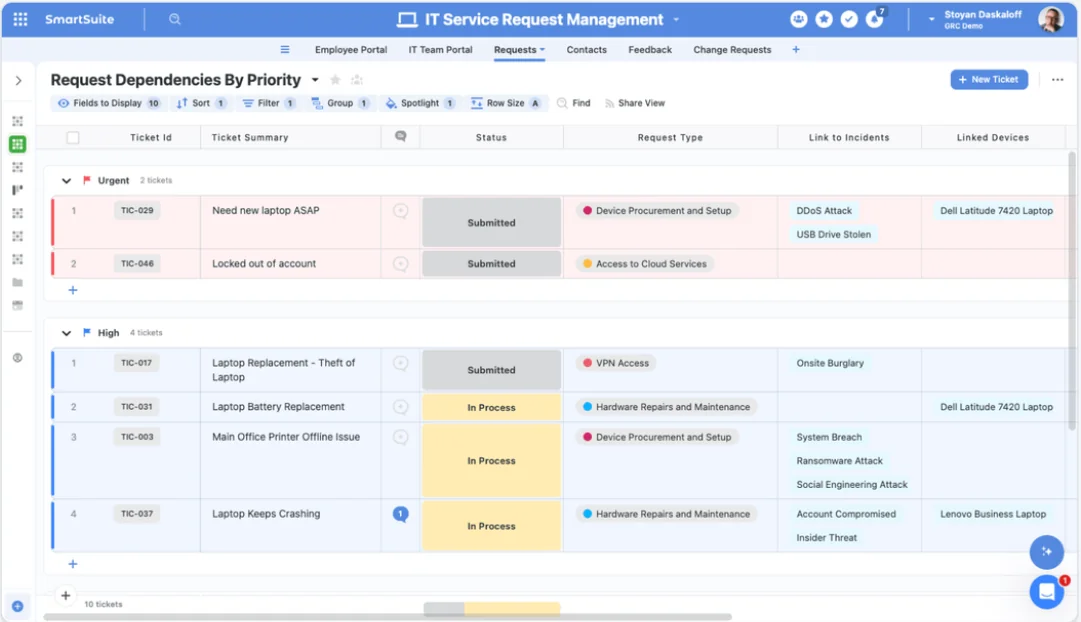
Task: Open the Row Size options
Action: [507, 103]
